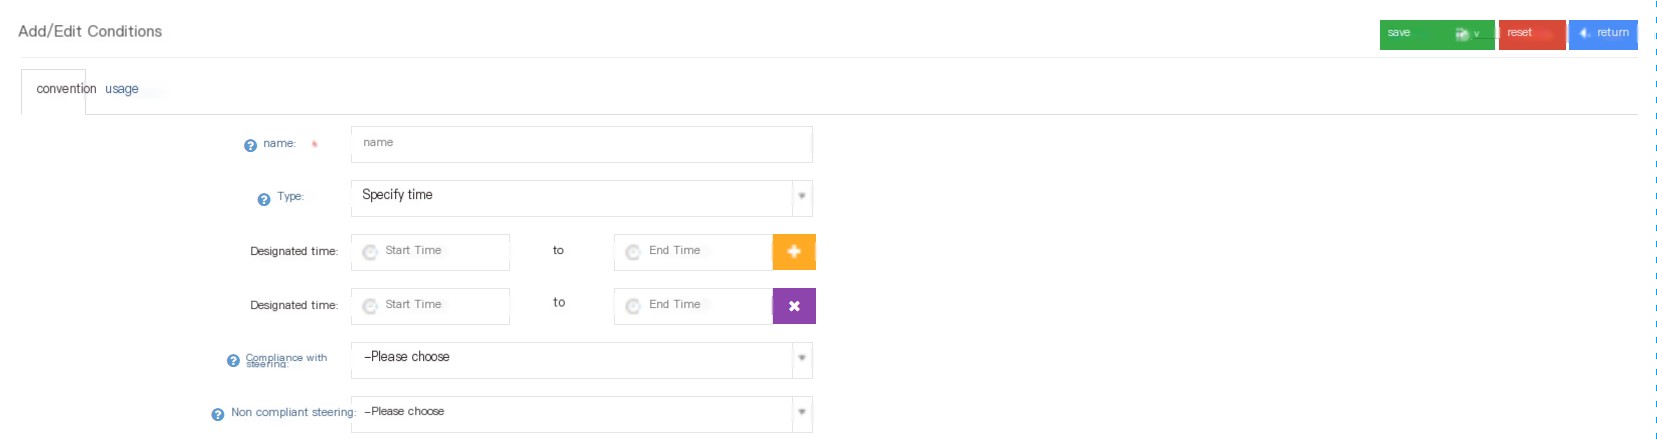The image size is (1657, 444).
Task: Click the first row Start Time field
Action: (430, 252)
